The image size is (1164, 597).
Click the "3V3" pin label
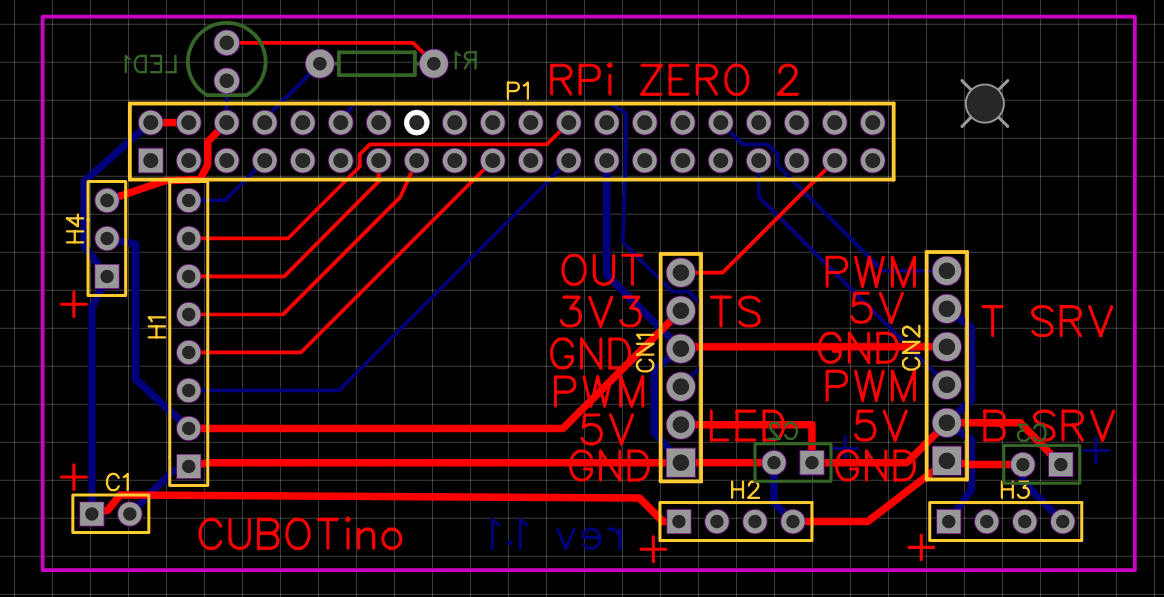pyautogui.click(x=601, y=313)
